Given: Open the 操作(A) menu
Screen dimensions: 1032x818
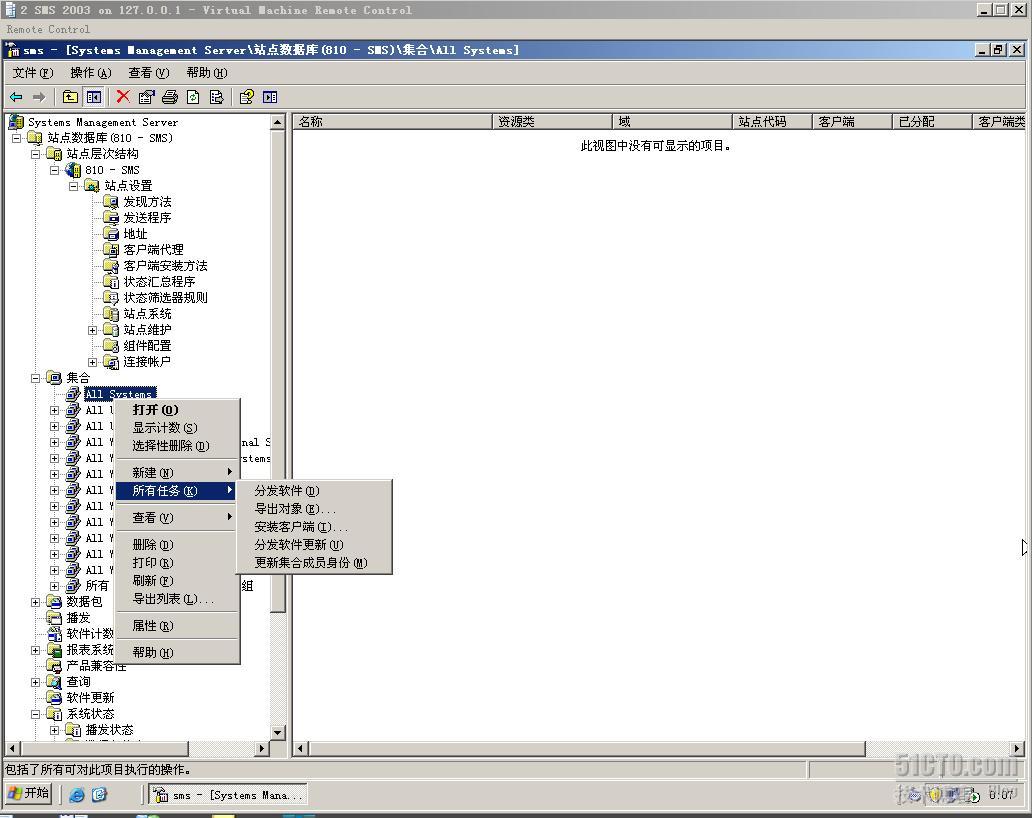Looking at the screenshot, I should [91, 72].
